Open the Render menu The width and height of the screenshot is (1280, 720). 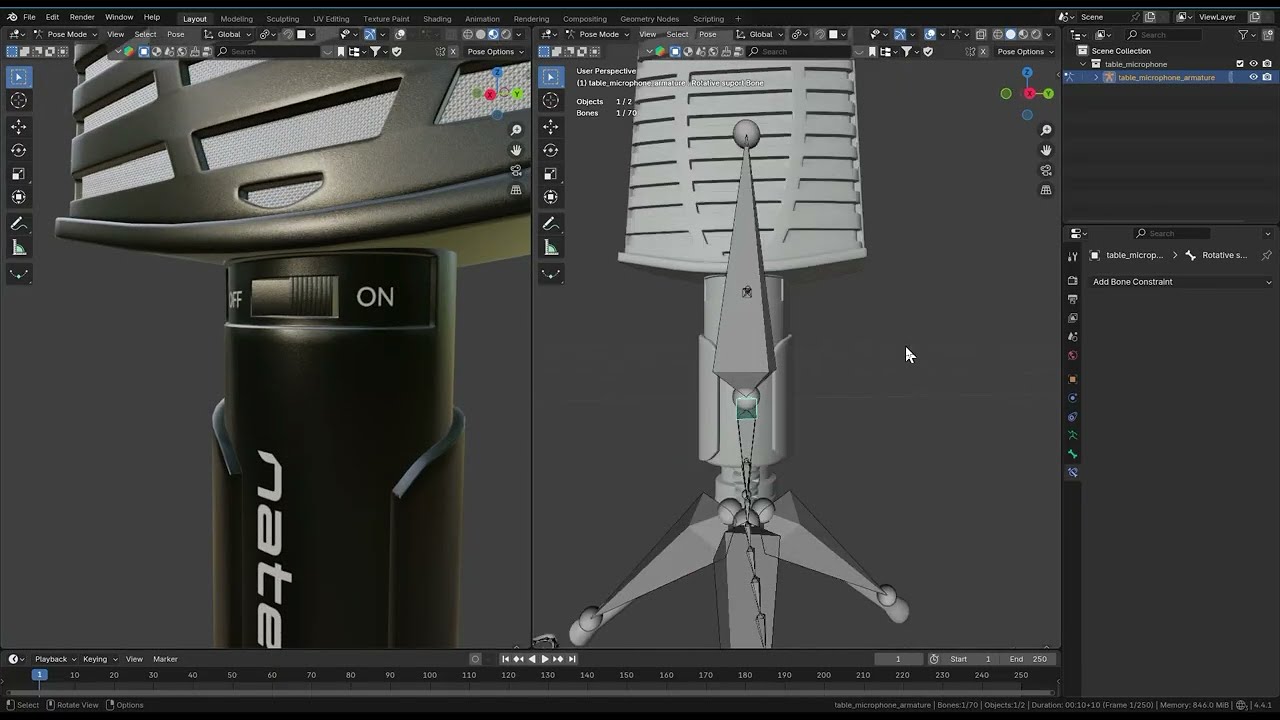[x=82, y=17]
